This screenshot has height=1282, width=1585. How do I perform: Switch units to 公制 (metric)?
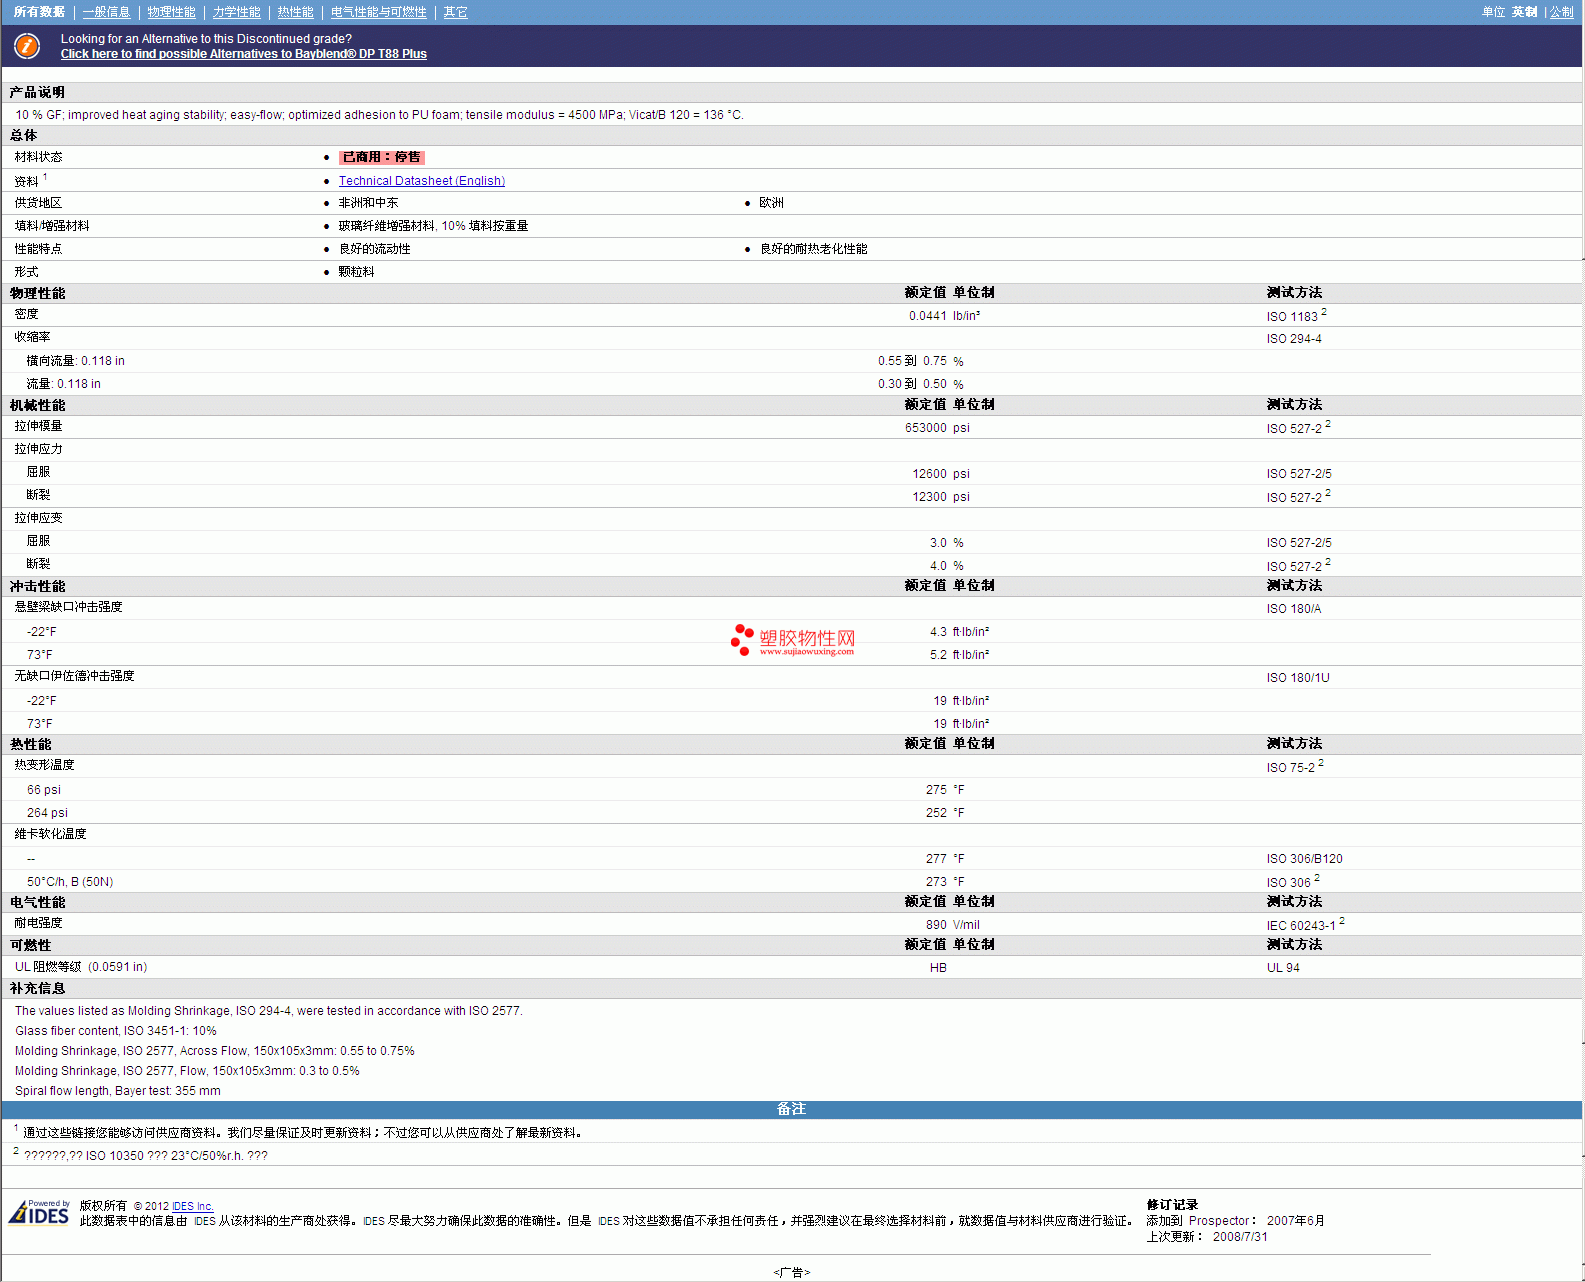1561,12
